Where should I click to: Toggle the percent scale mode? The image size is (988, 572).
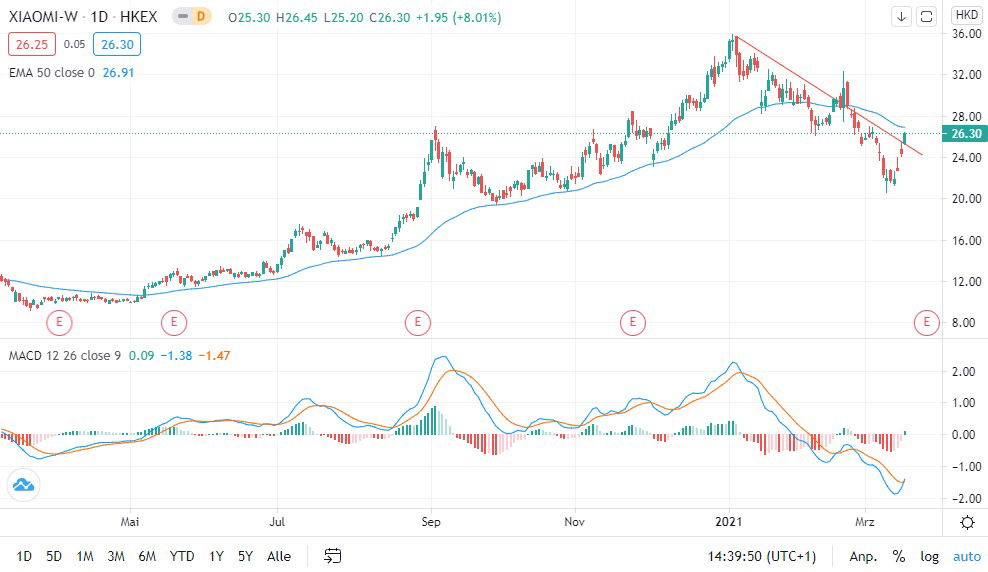pos(898,556)
